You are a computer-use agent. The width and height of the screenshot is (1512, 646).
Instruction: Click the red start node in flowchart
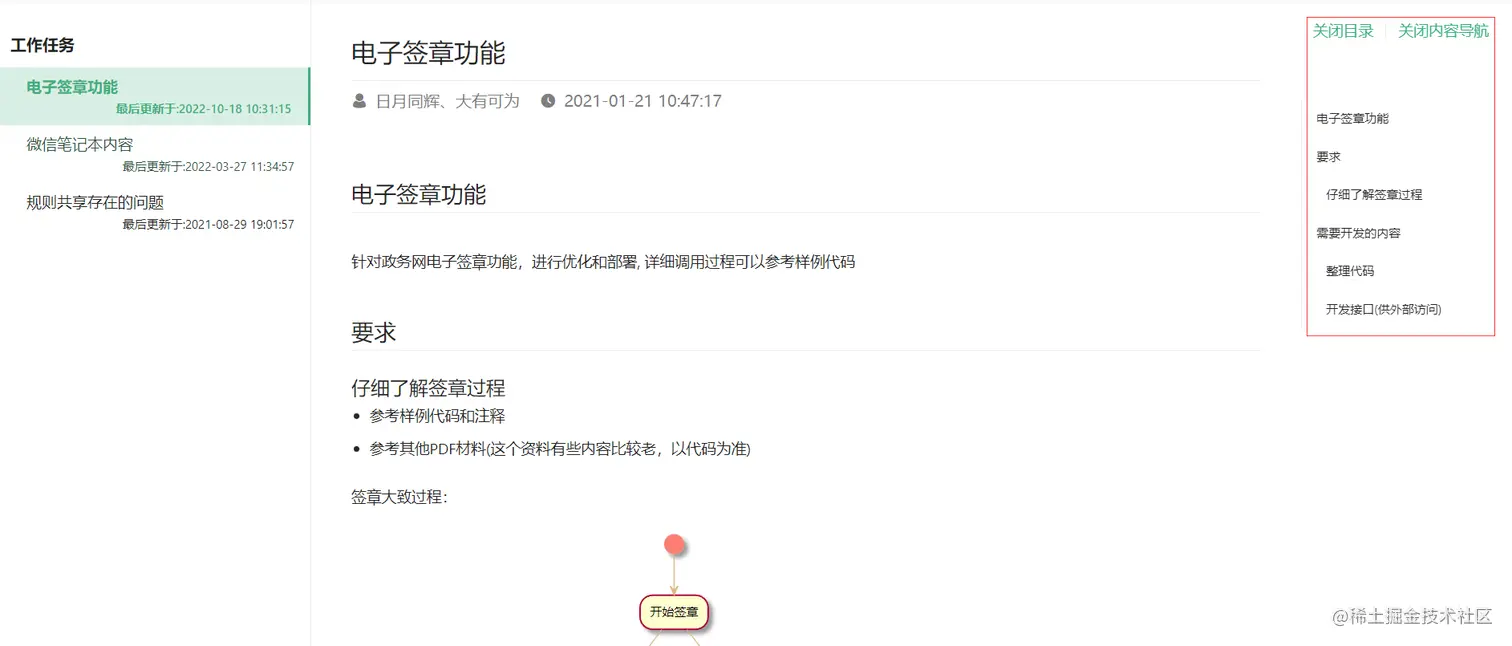675,545
